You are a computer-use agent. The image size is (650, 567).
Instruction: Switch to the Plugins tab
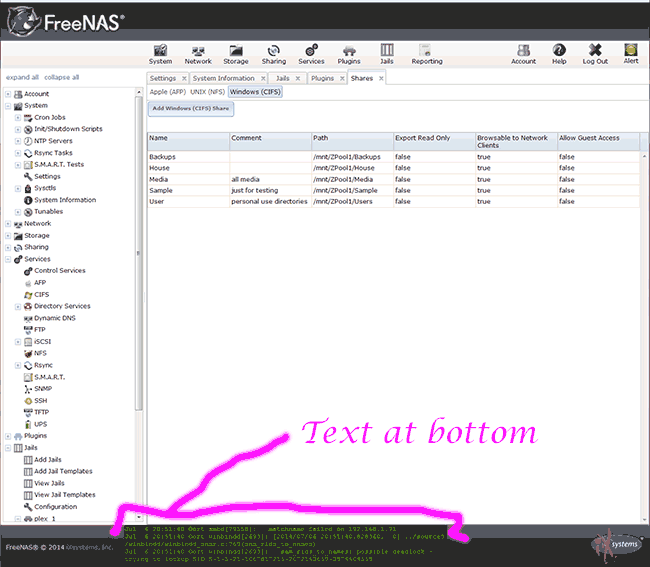(323, 78)
